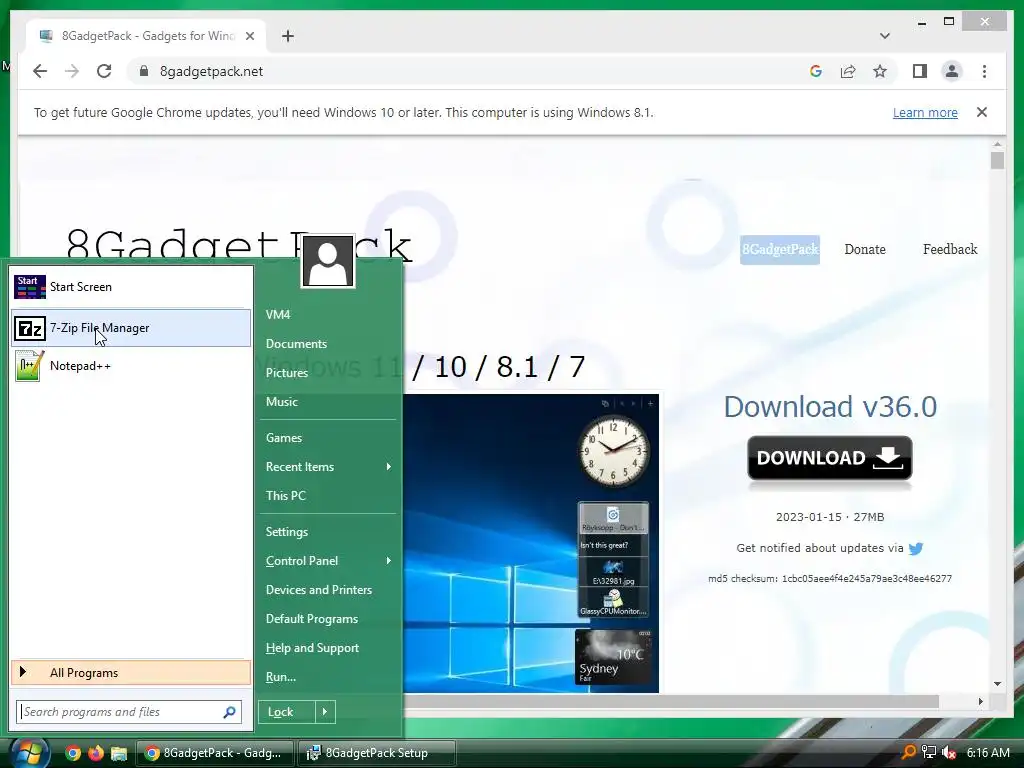Open a new Chrome tab
Viewport: 1024px width, 768px height.
(288, 36)
